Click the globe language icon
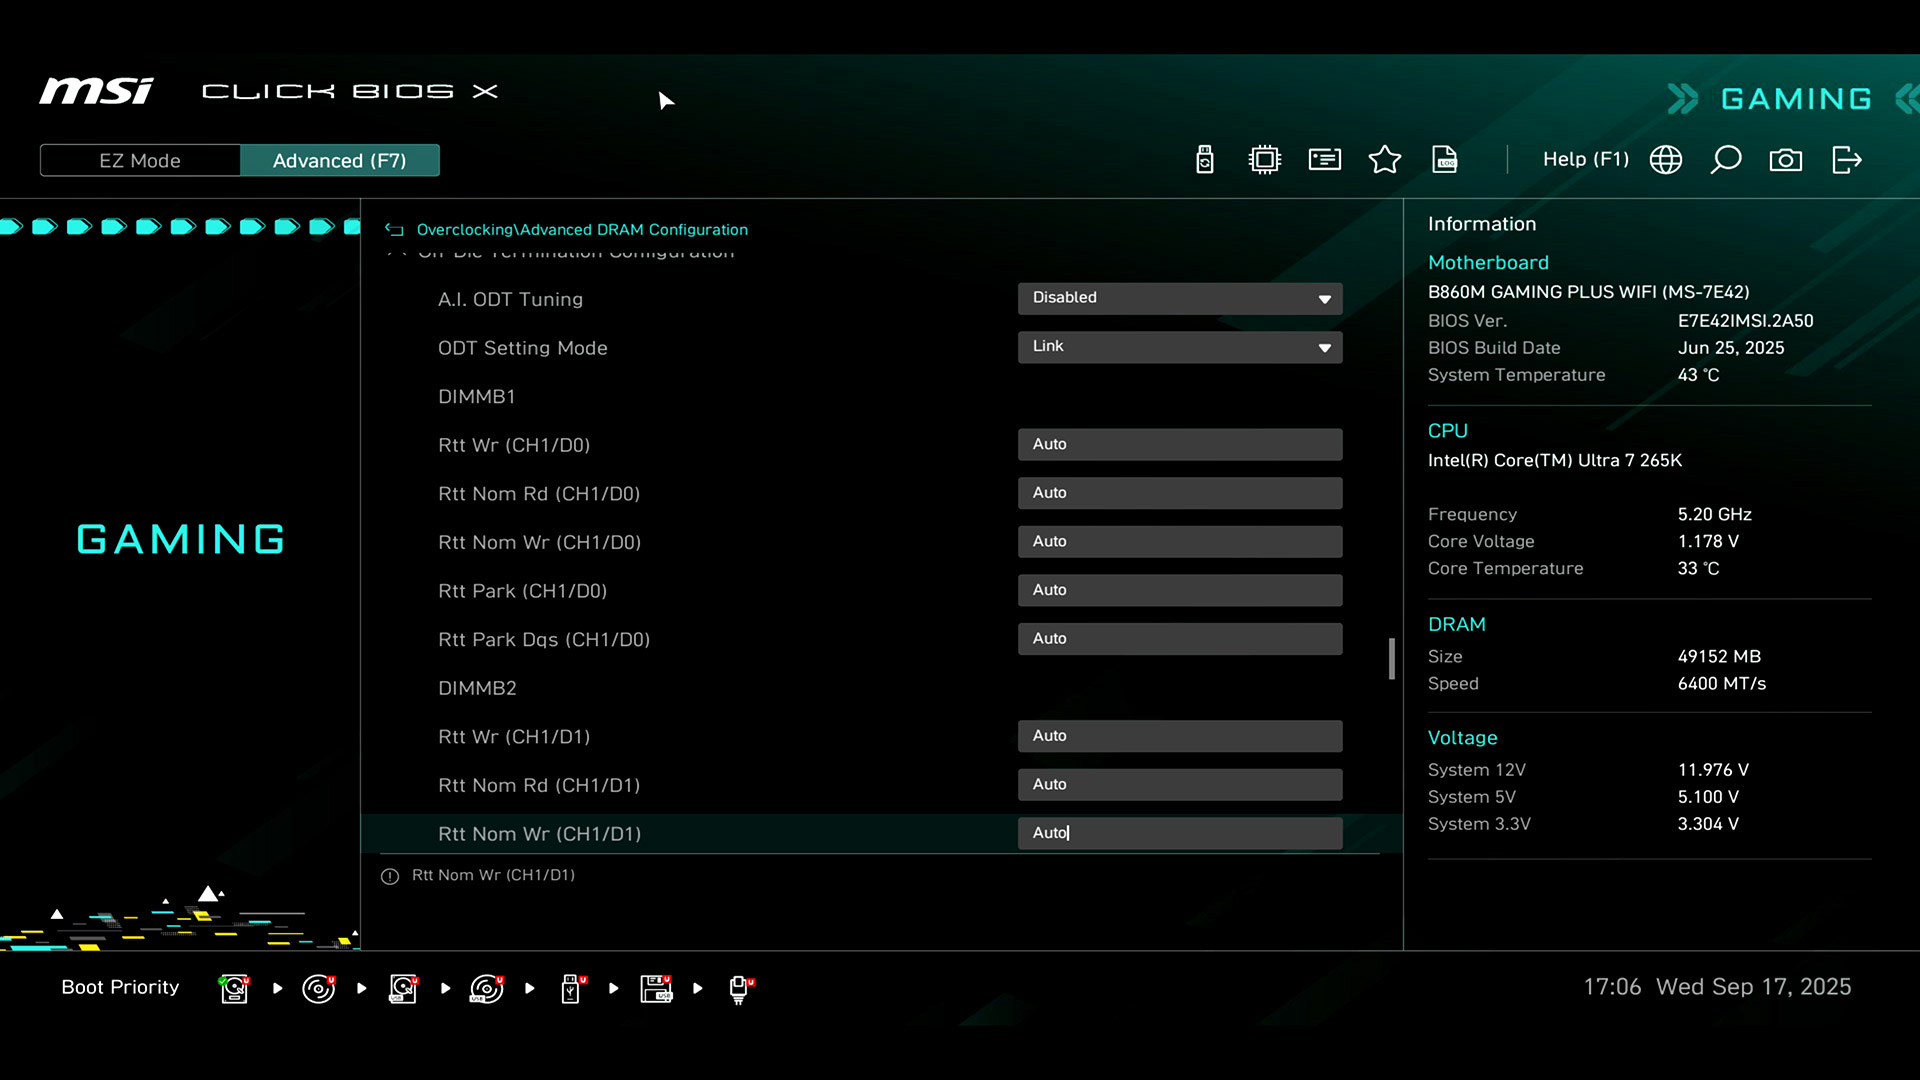 tap(1666, 160)
